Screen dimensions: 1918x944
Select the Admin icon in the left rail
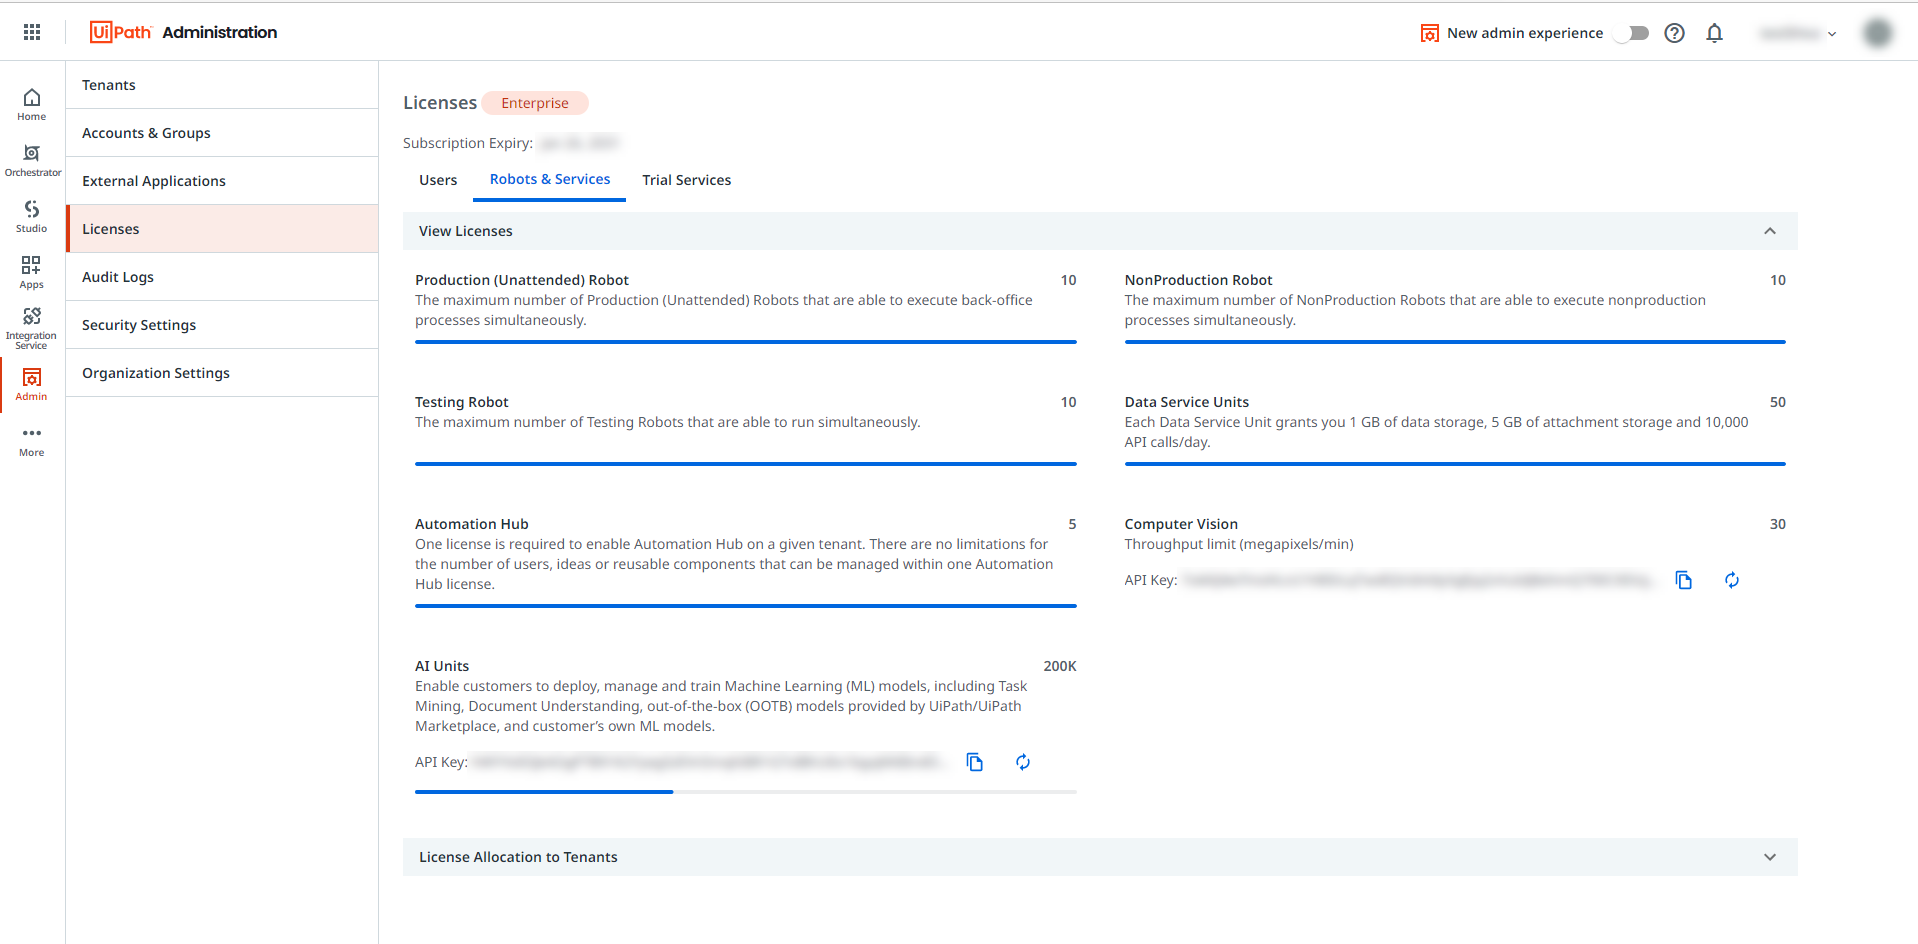click(x=32, y=384)
